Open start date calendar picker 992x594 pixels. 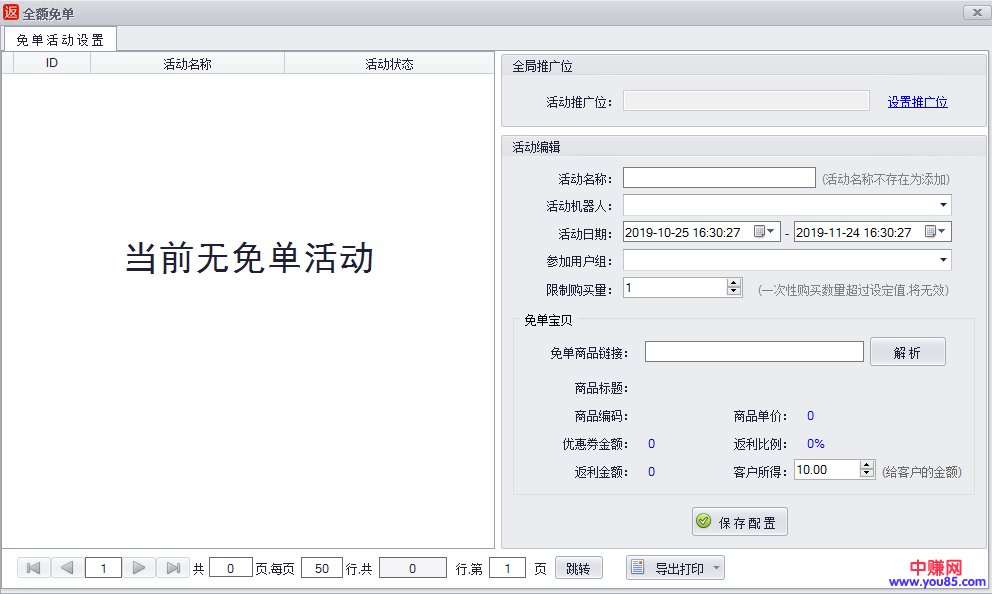(765, 232)
